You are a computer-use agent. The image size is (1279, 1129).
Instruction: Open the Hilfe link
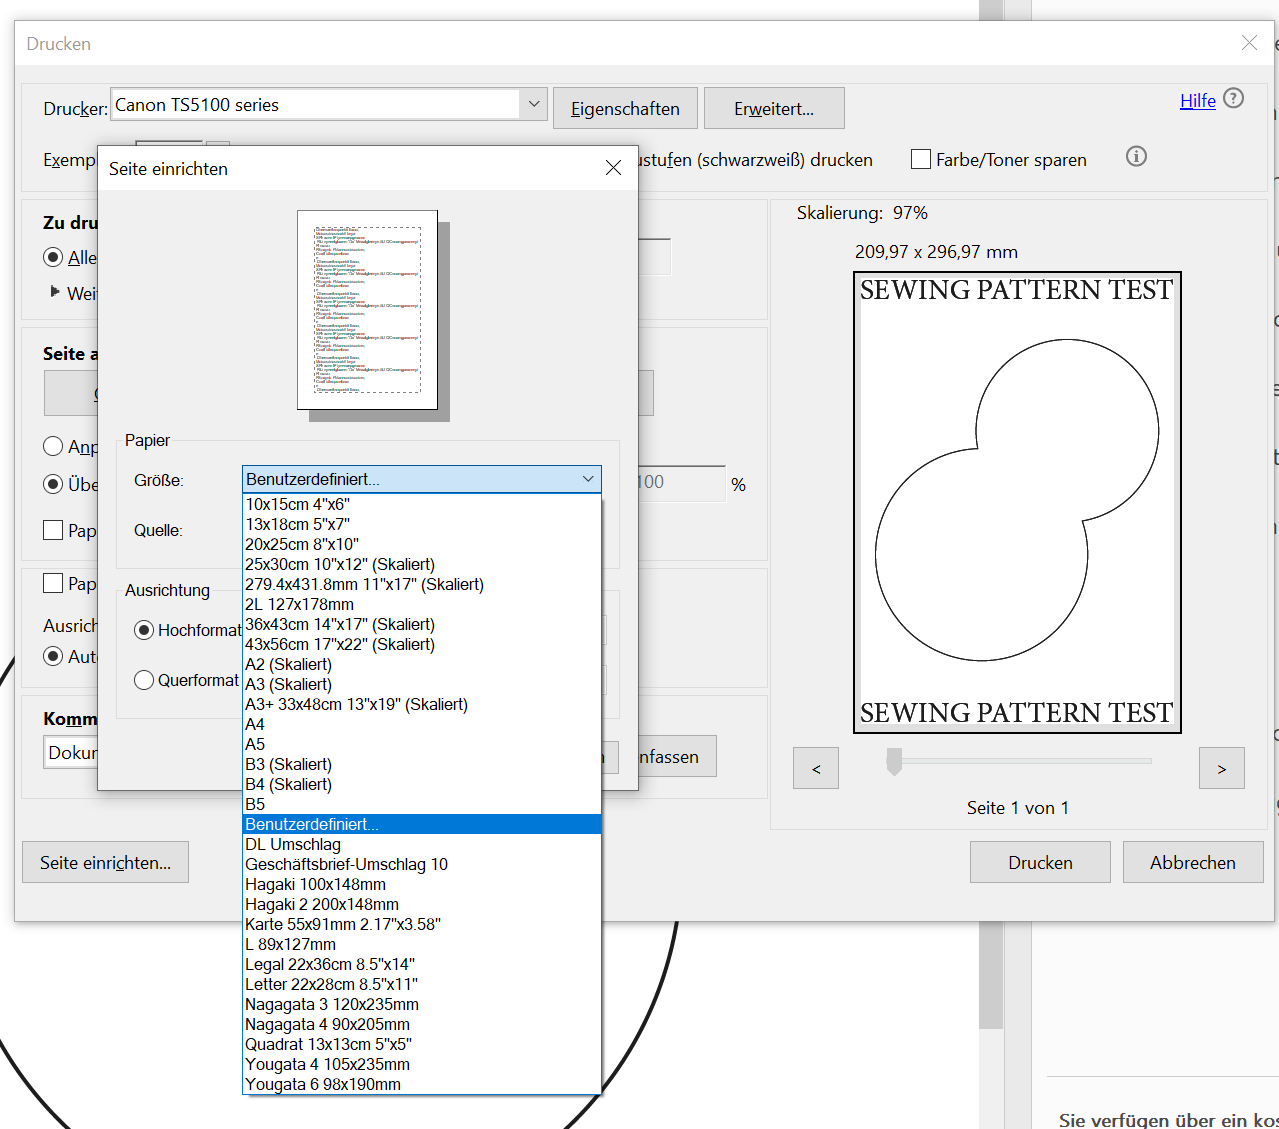pos(1196,100)
